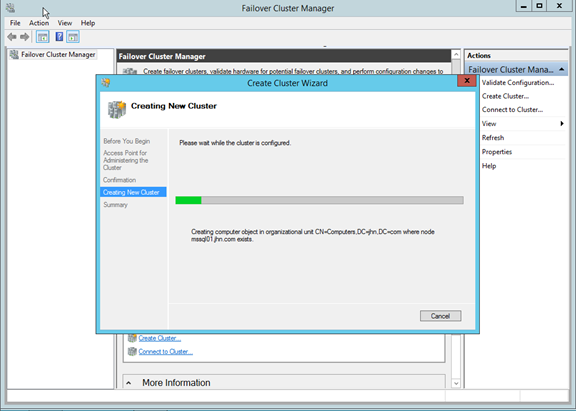Toggle the Show/Hide Action Pane icon
The height and width of the screenshot is (411, 576).
click(x=73, y=37)
